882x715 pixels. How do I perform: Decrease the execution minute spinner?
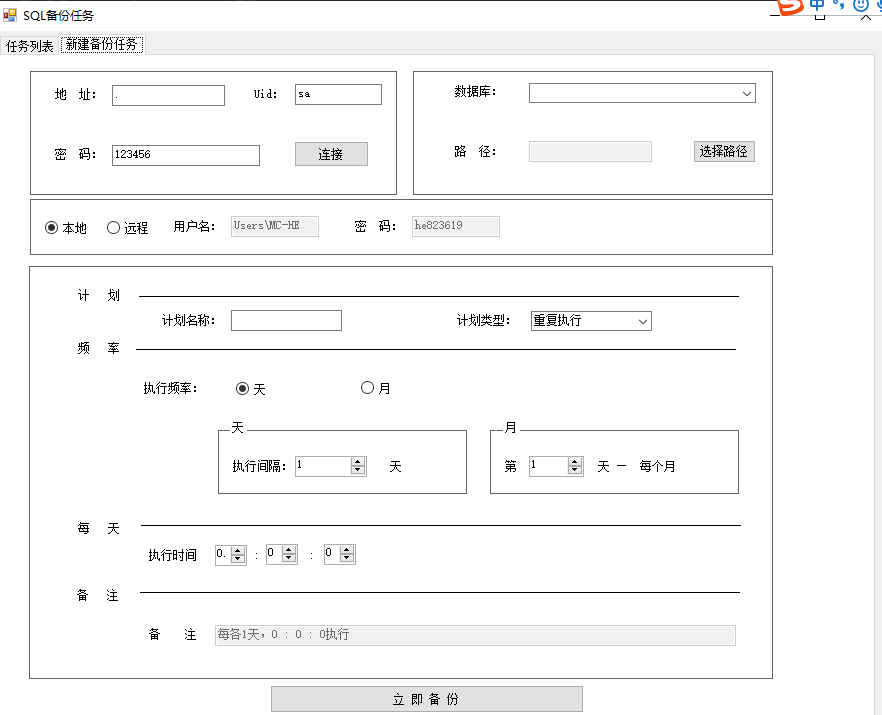[289, 559]
